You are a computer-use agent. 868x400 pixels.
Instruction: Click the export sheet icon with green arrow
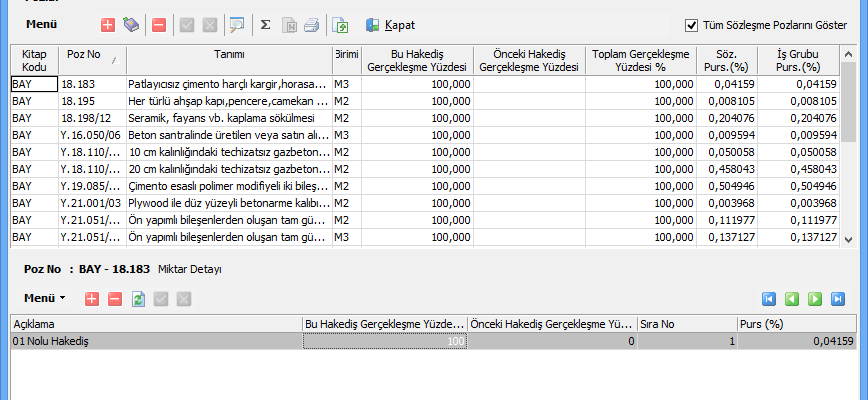click(x=341, y=24)
